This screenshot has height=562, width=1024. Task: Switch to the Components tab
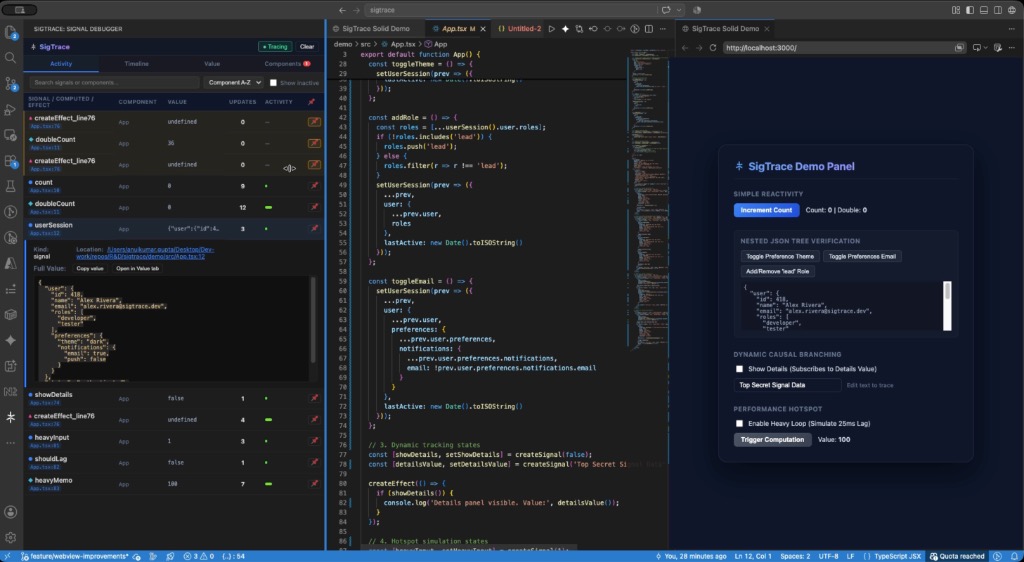click(287, 64)
